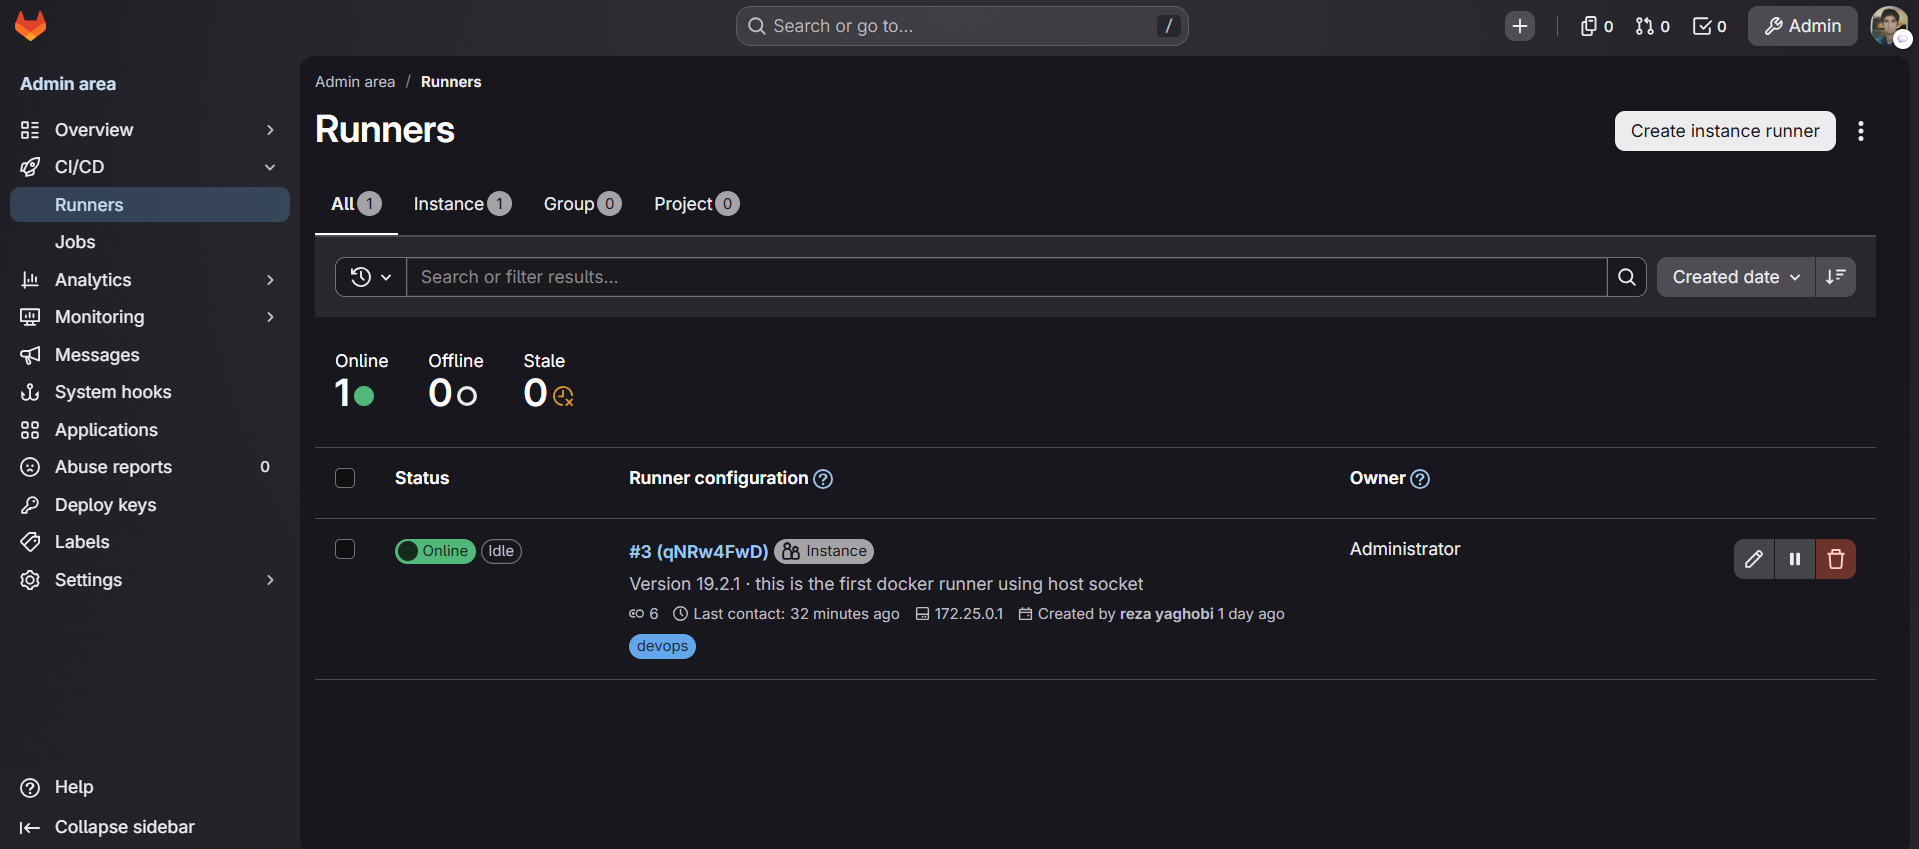Click the runner jobs count 6
The height and width of the screenshot is (849, 1919).
[644, 614]
